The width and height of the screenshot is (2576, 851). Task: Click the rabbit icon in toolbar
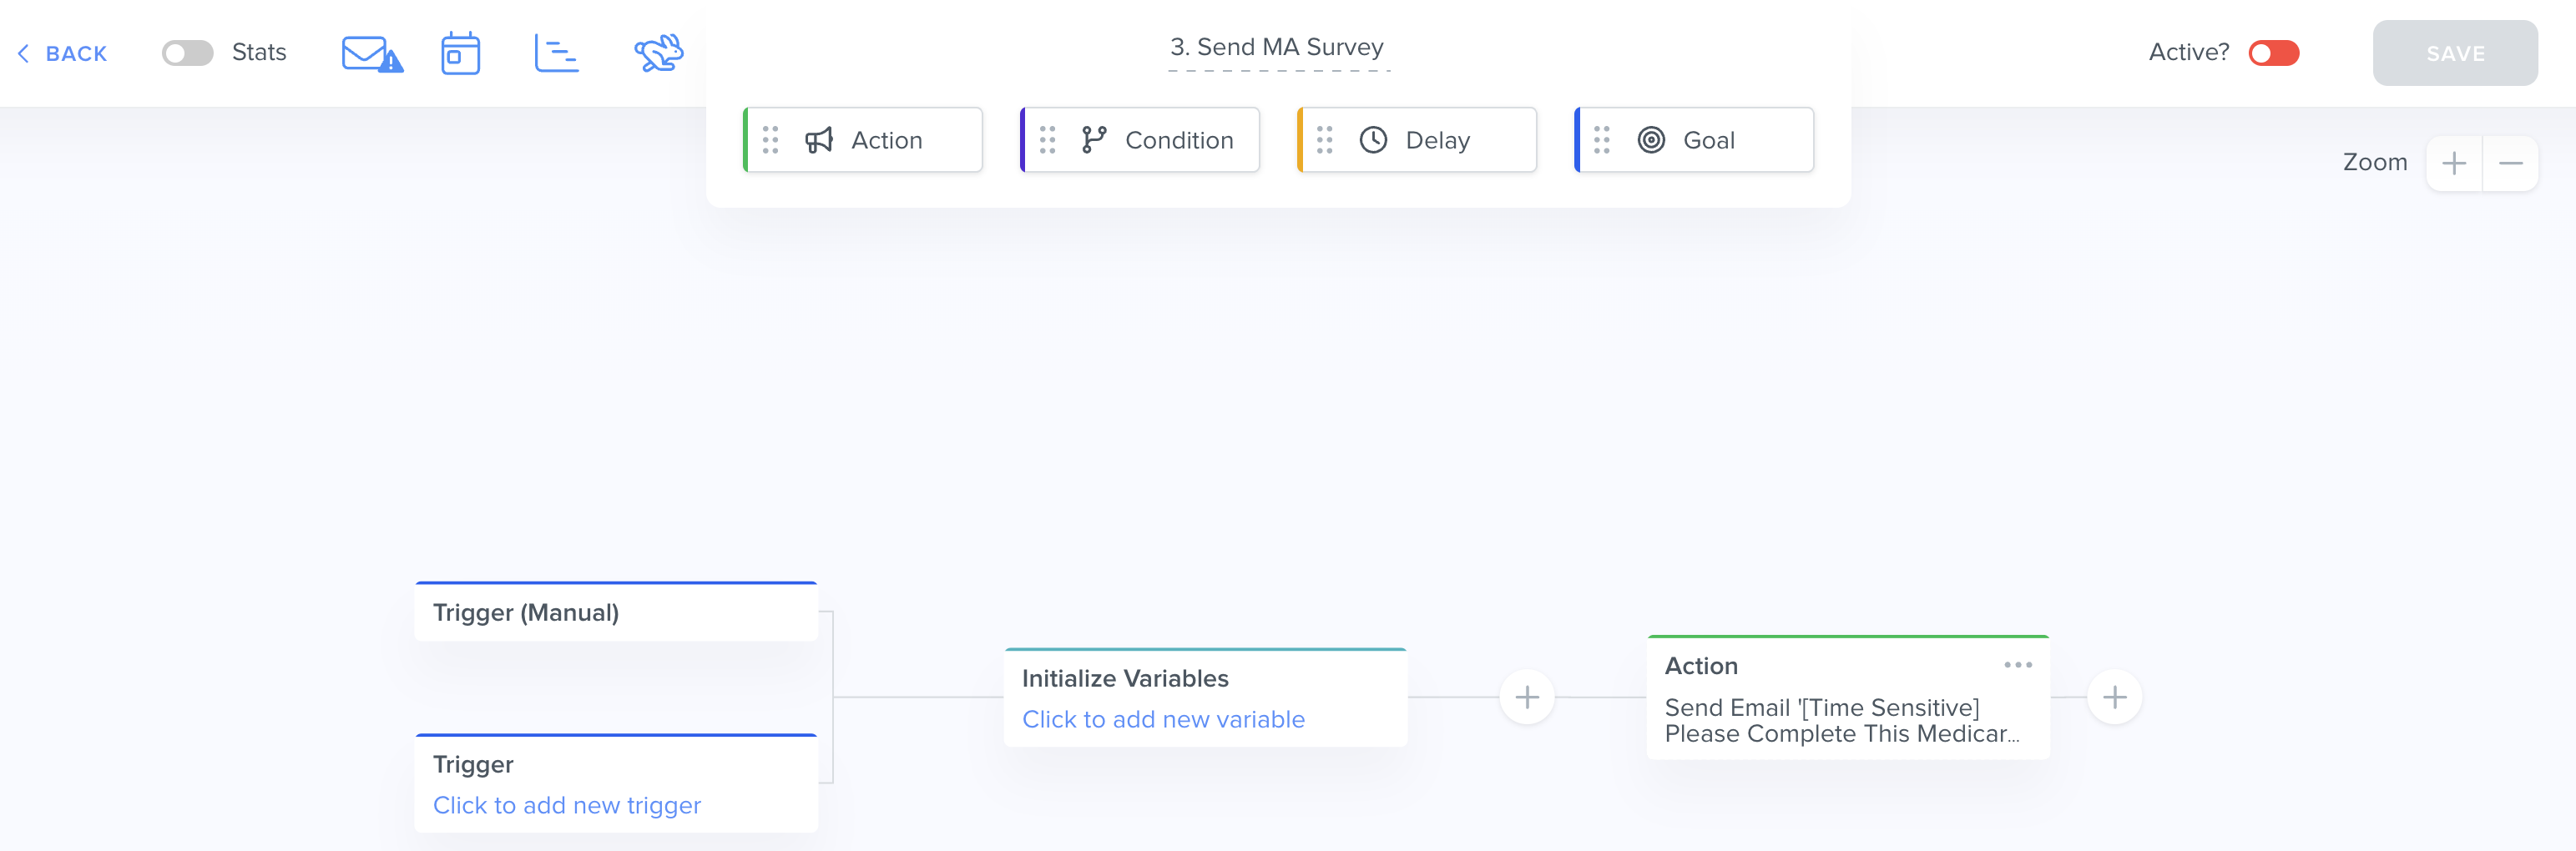pos(658,54)
